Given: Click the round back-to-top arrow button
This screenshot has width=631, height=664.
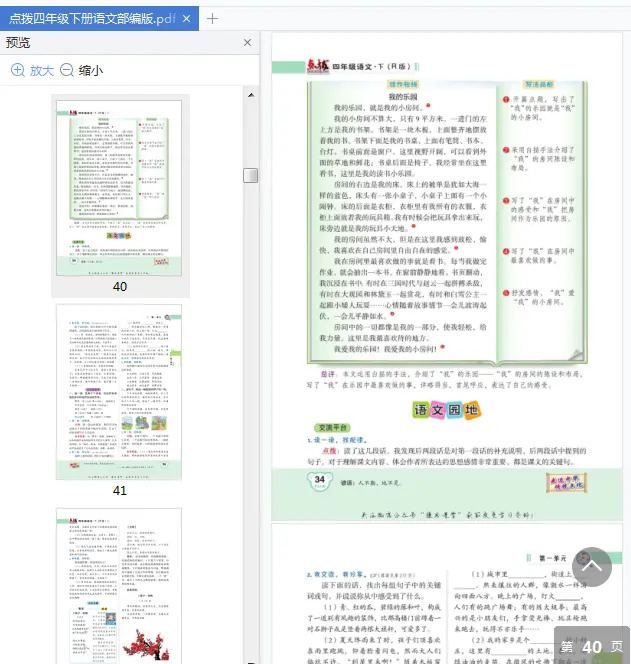Looking at the screenshot, I should point(592,567).
